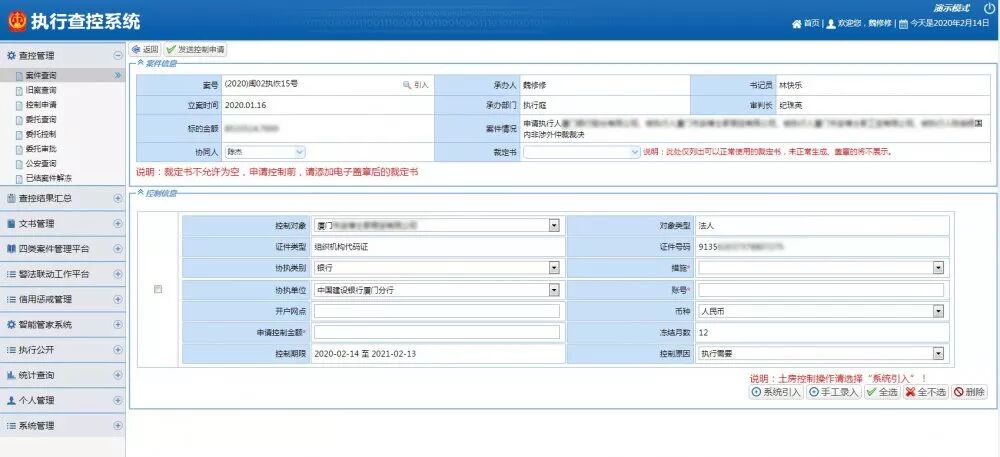
Task: Click the 查控管理 gear icon
Action: pyautogui.click(x=11, y=56)
